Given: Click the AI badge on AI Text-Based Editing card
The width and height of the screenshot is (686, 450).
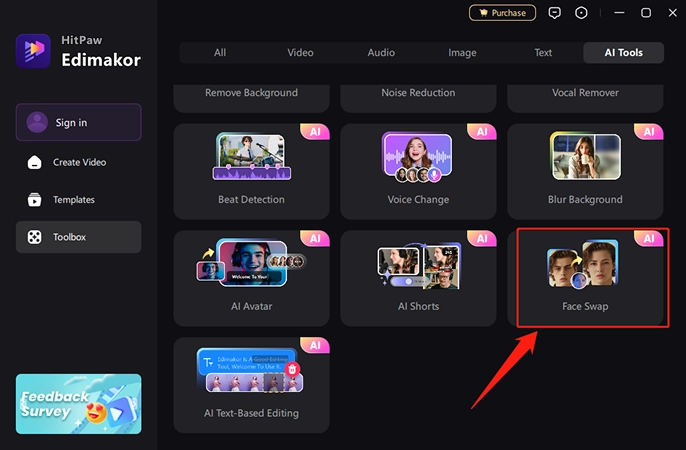Looking at the screenshot, I should pos(315,345).
